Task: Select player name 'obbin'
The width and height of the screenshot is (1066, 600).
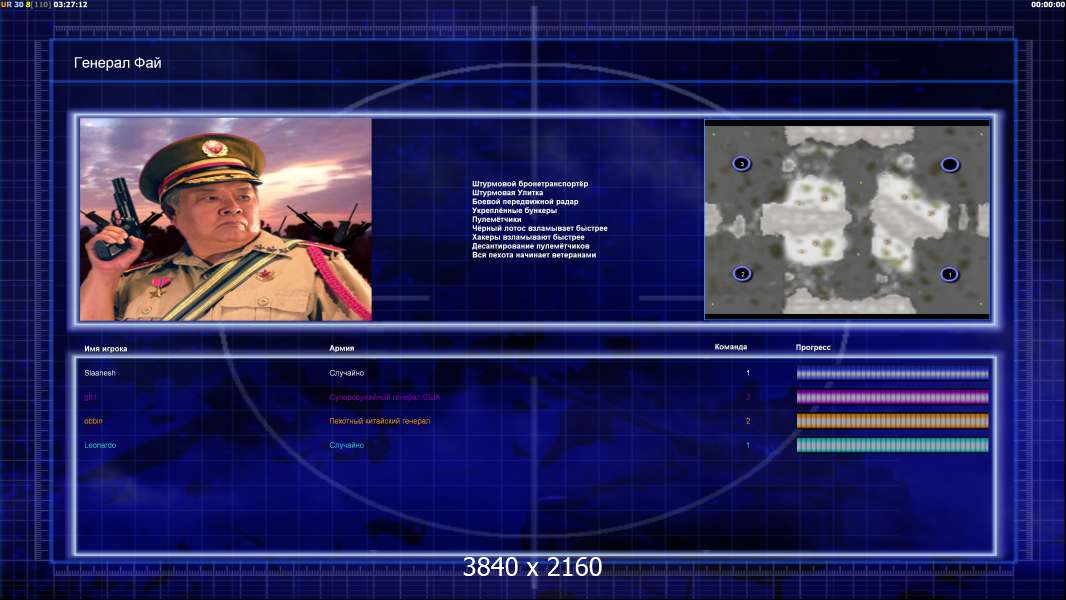Action: click(93, 421)
